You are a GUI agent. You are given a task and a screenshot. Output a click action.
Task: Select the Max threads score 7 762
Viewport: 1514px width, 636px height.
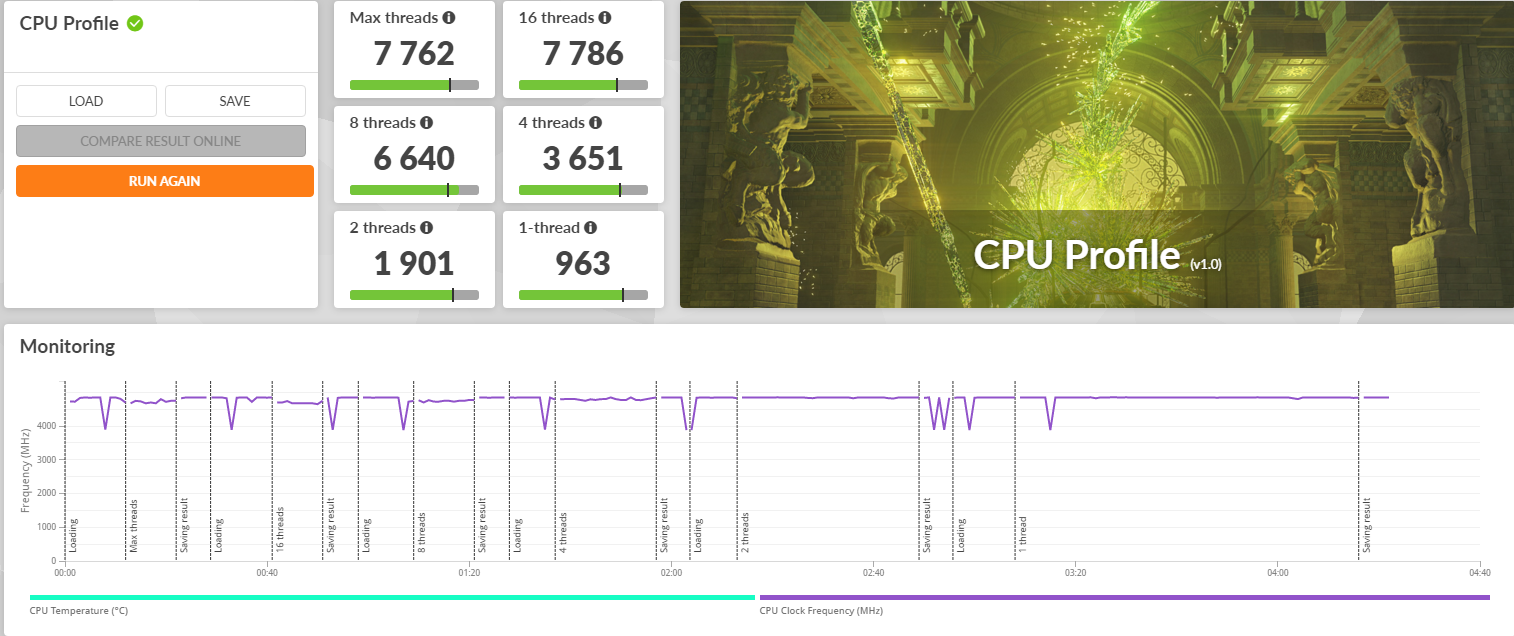[414, 53]
